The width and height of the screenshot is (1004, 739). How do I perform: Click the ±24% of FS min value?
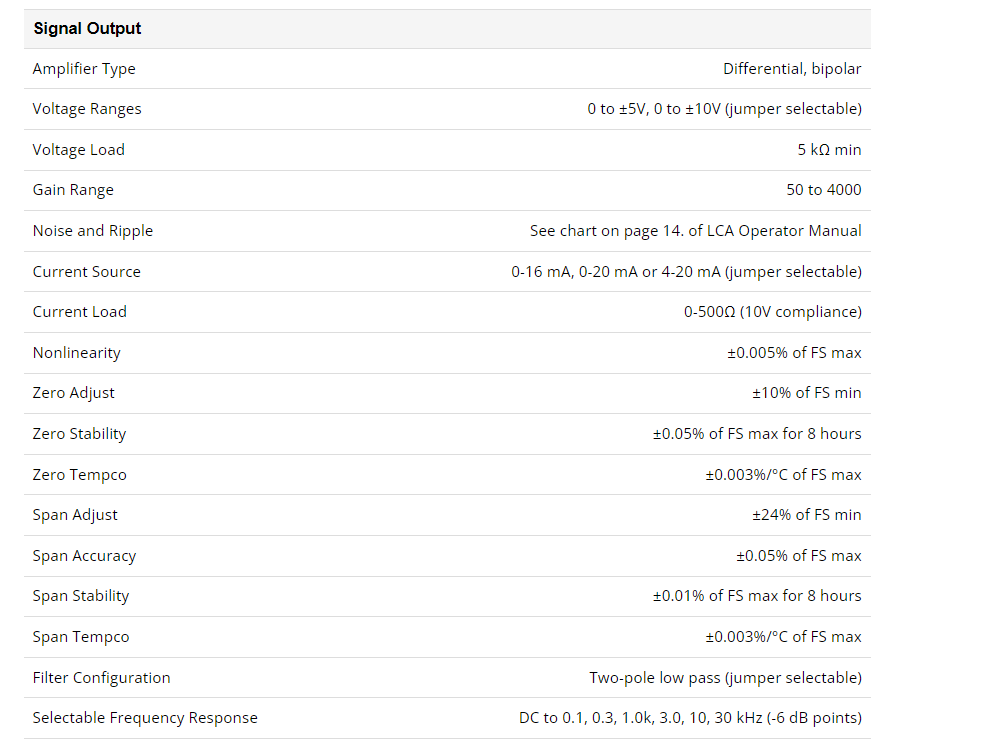click(807, 515)
